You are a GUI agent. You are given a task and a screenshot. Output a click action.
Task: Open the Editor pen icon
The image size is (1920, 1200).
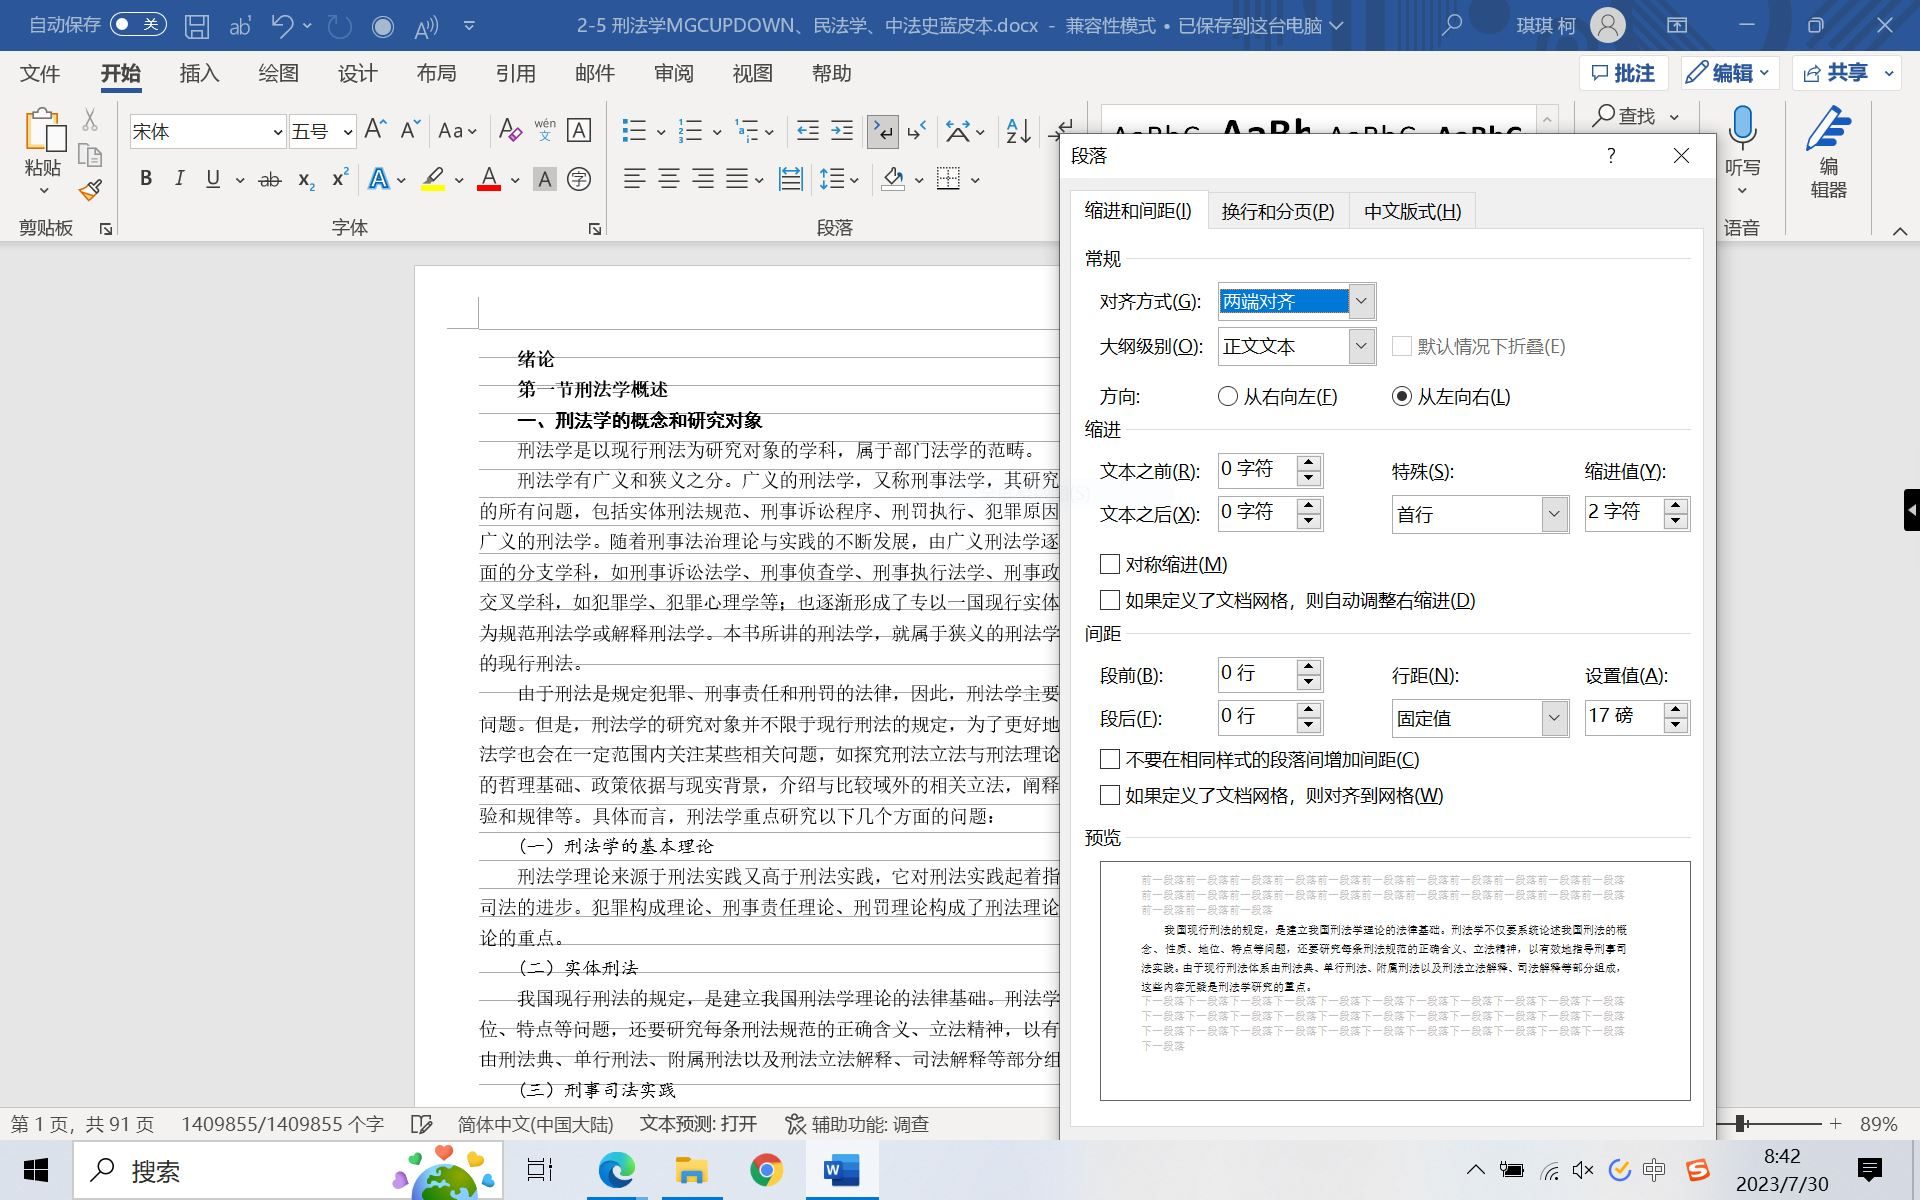click(1828, 130)
